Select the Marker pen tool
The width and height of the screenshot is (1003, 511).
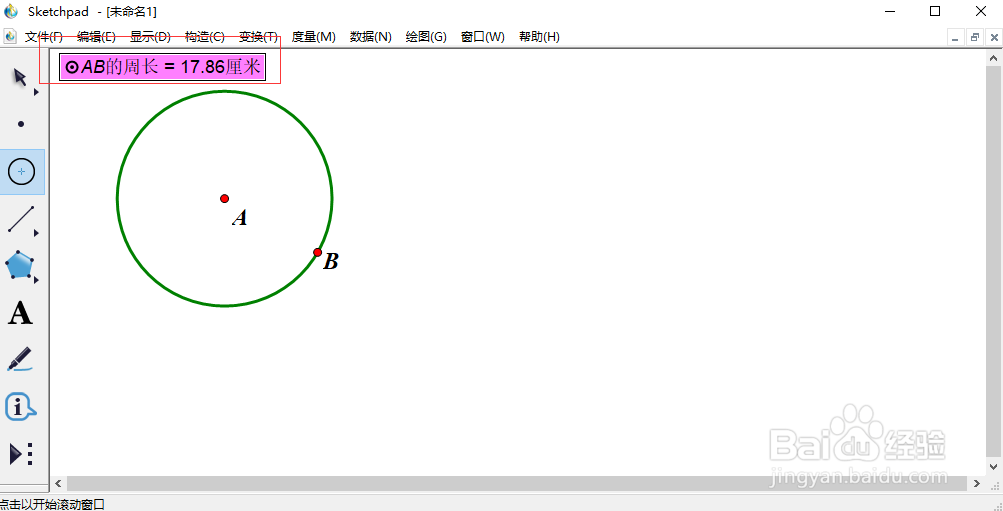(20, 359)
